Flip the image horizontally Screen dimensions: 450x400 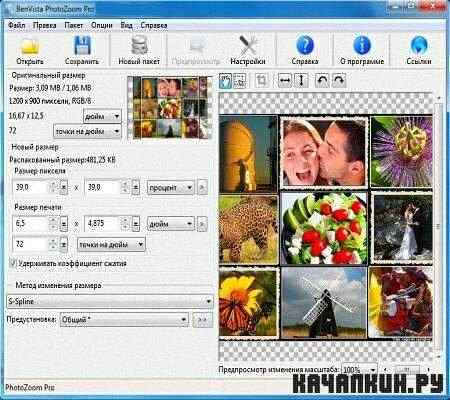pos(285,81)
